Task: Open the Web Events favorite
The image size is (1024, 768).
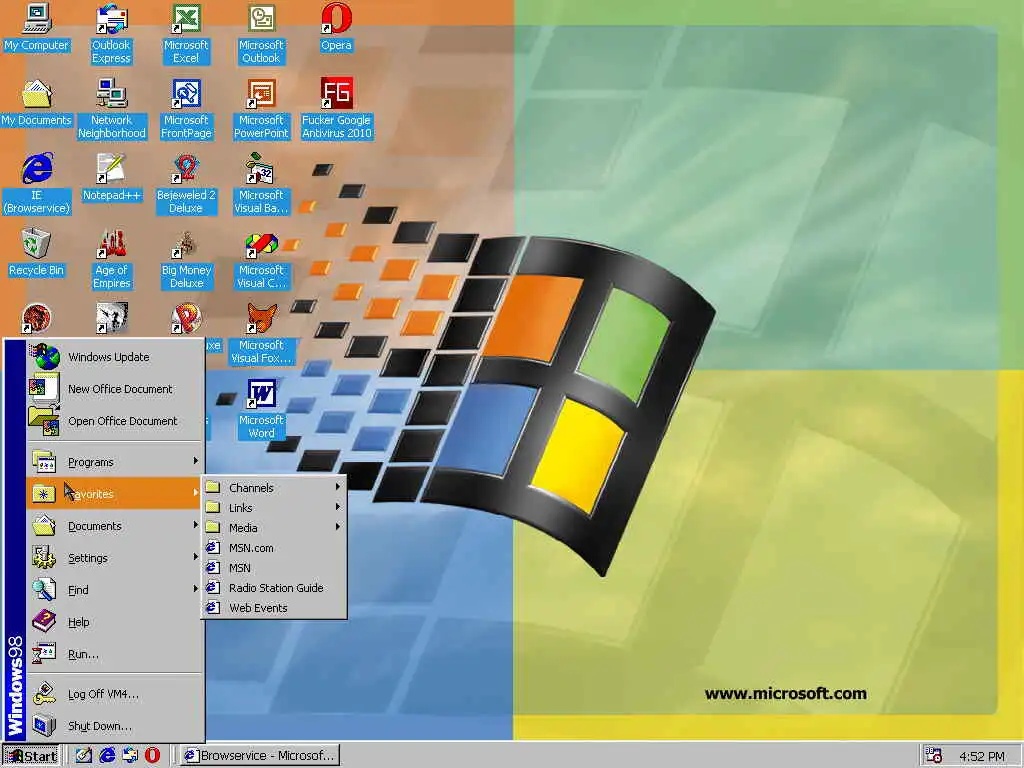Action: tap(274, 608)
